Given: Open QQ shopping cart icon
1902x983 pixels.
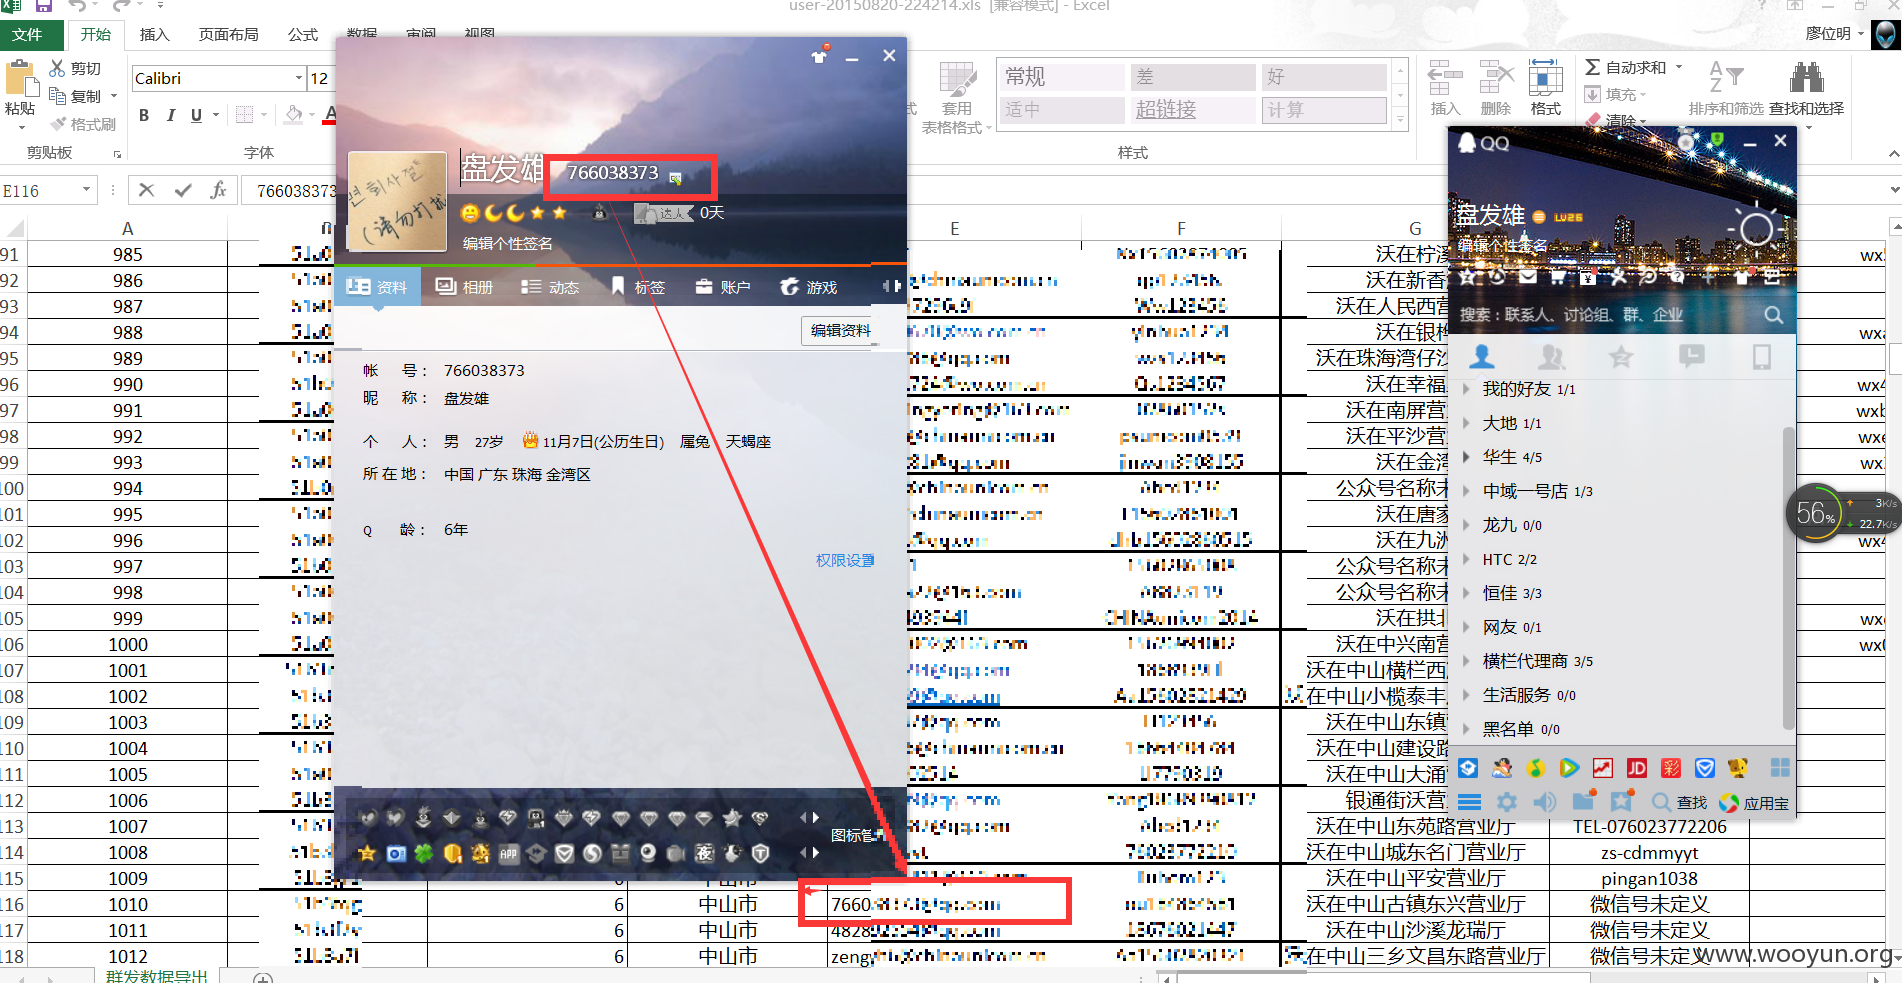Looking at the screenshot, I should pyautogui.click(x=1558, y=276).
